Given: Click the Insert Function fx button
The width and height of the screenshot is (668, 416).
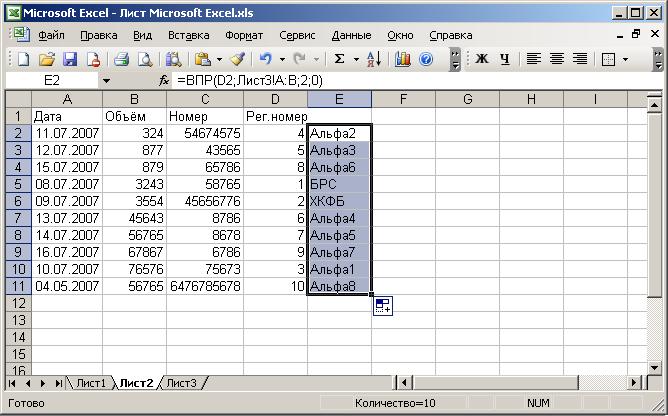Looking at the screenshot, I should (x=165, y=80).
